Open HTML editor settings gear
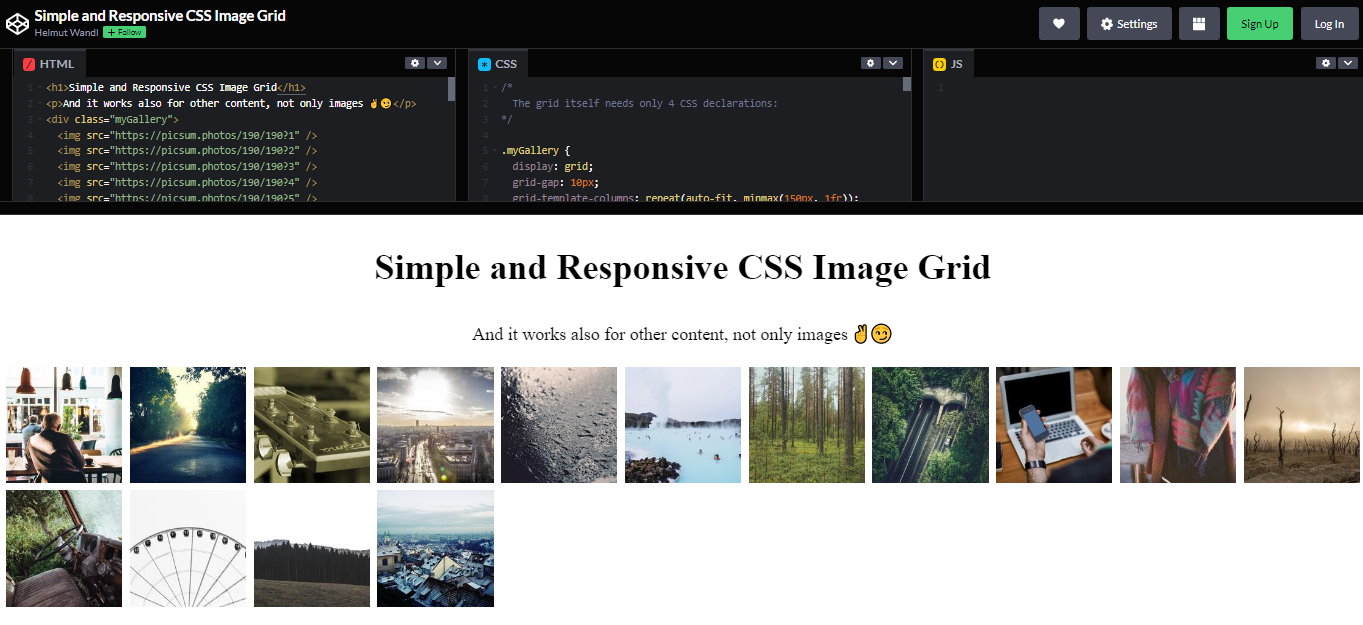Screen dimensions: 1363x625 tap(415, 62)
